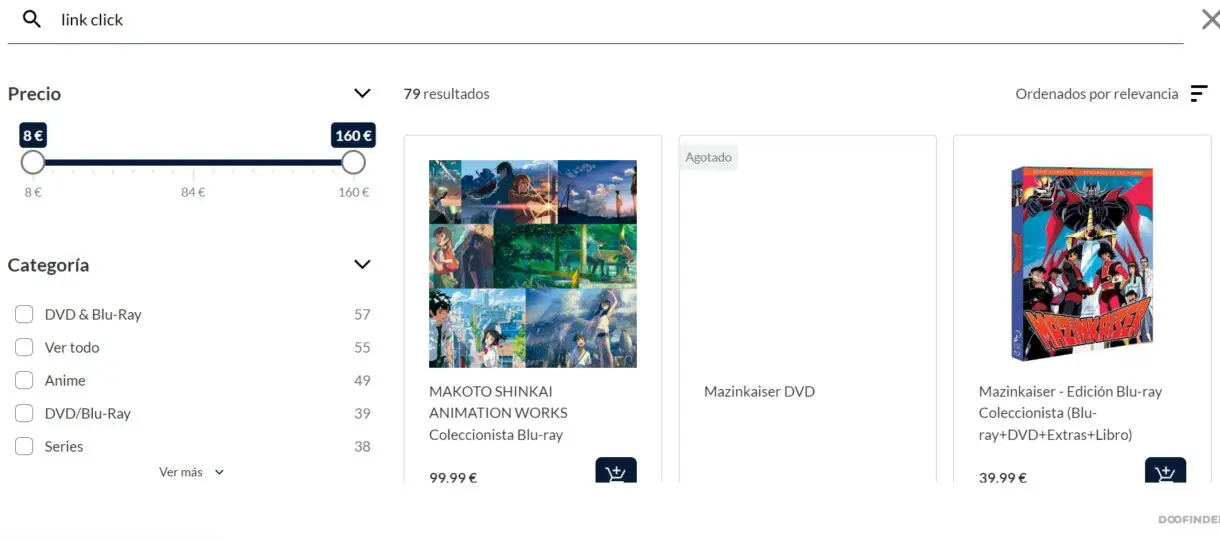The height and width of the screenshot is (541, 1220).
Task: Click the Doofinder logo link
Action: [1188, 520]
